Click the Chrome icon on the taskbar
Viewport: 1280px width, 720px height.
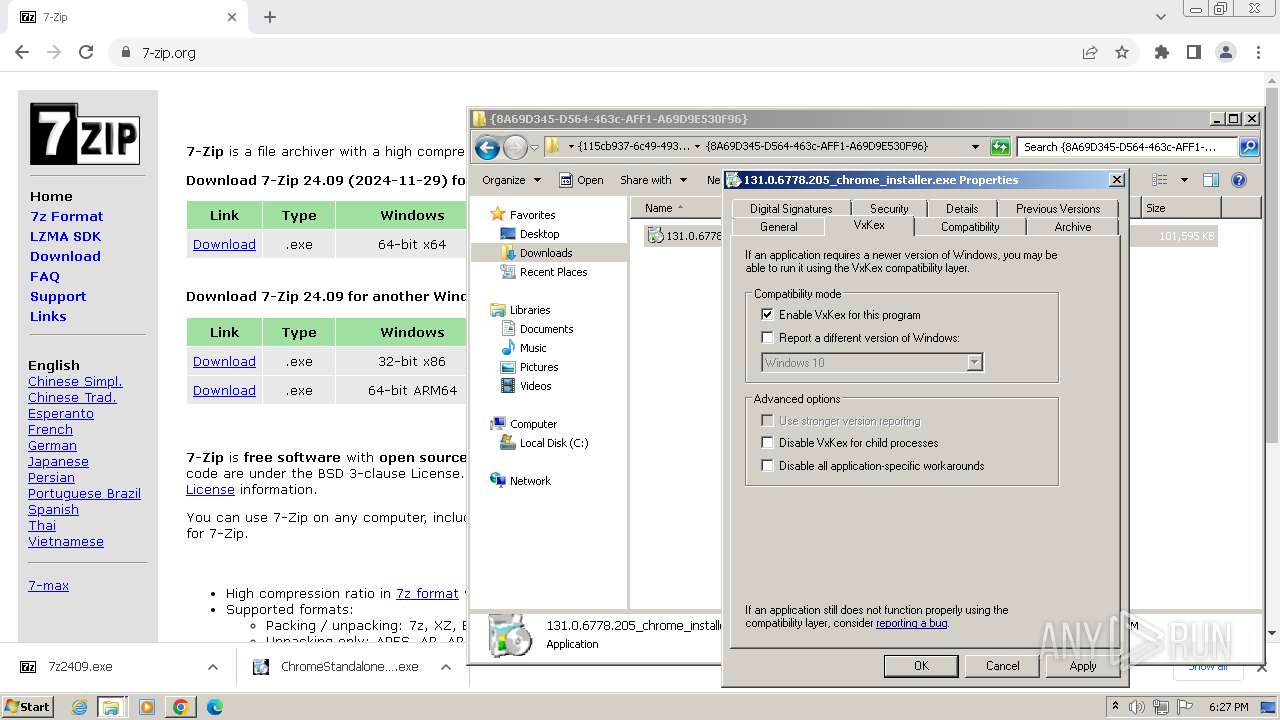click(181, 707)
